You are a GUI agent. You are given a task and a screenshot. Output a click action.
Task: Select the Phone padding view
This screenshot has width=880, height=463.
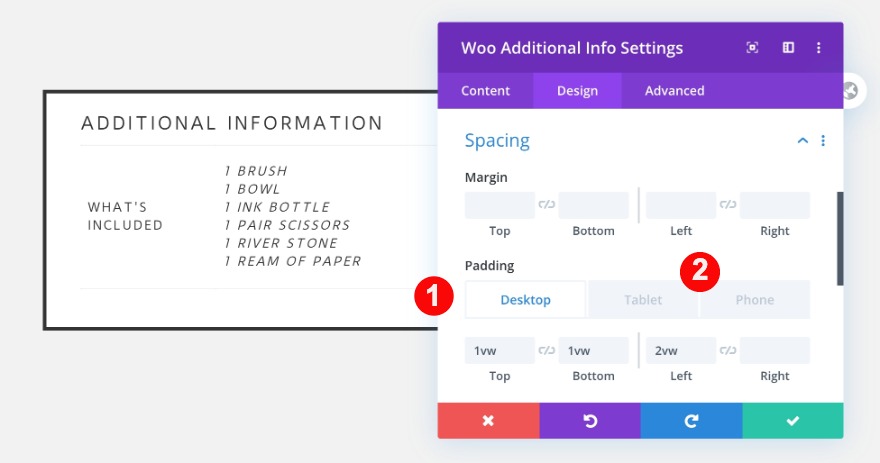[x=754, y=300]
